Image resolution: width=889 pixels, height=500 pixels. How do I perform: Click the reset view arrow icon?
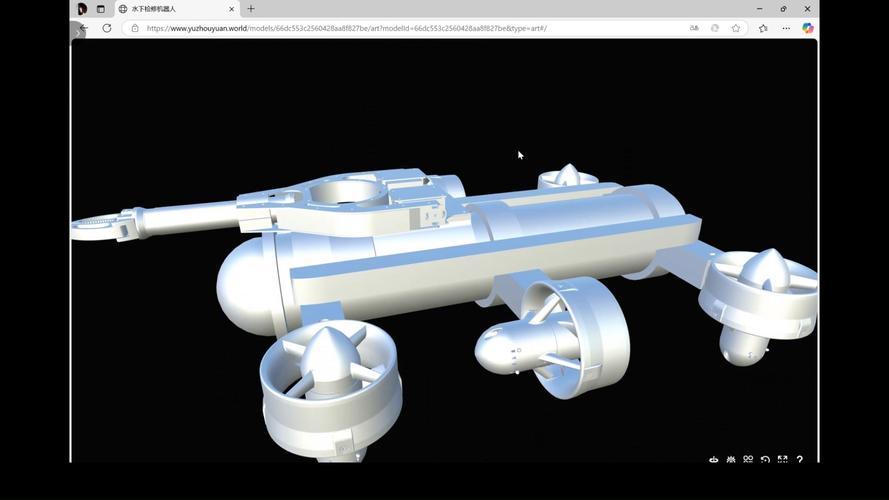(x=765, y=460)
